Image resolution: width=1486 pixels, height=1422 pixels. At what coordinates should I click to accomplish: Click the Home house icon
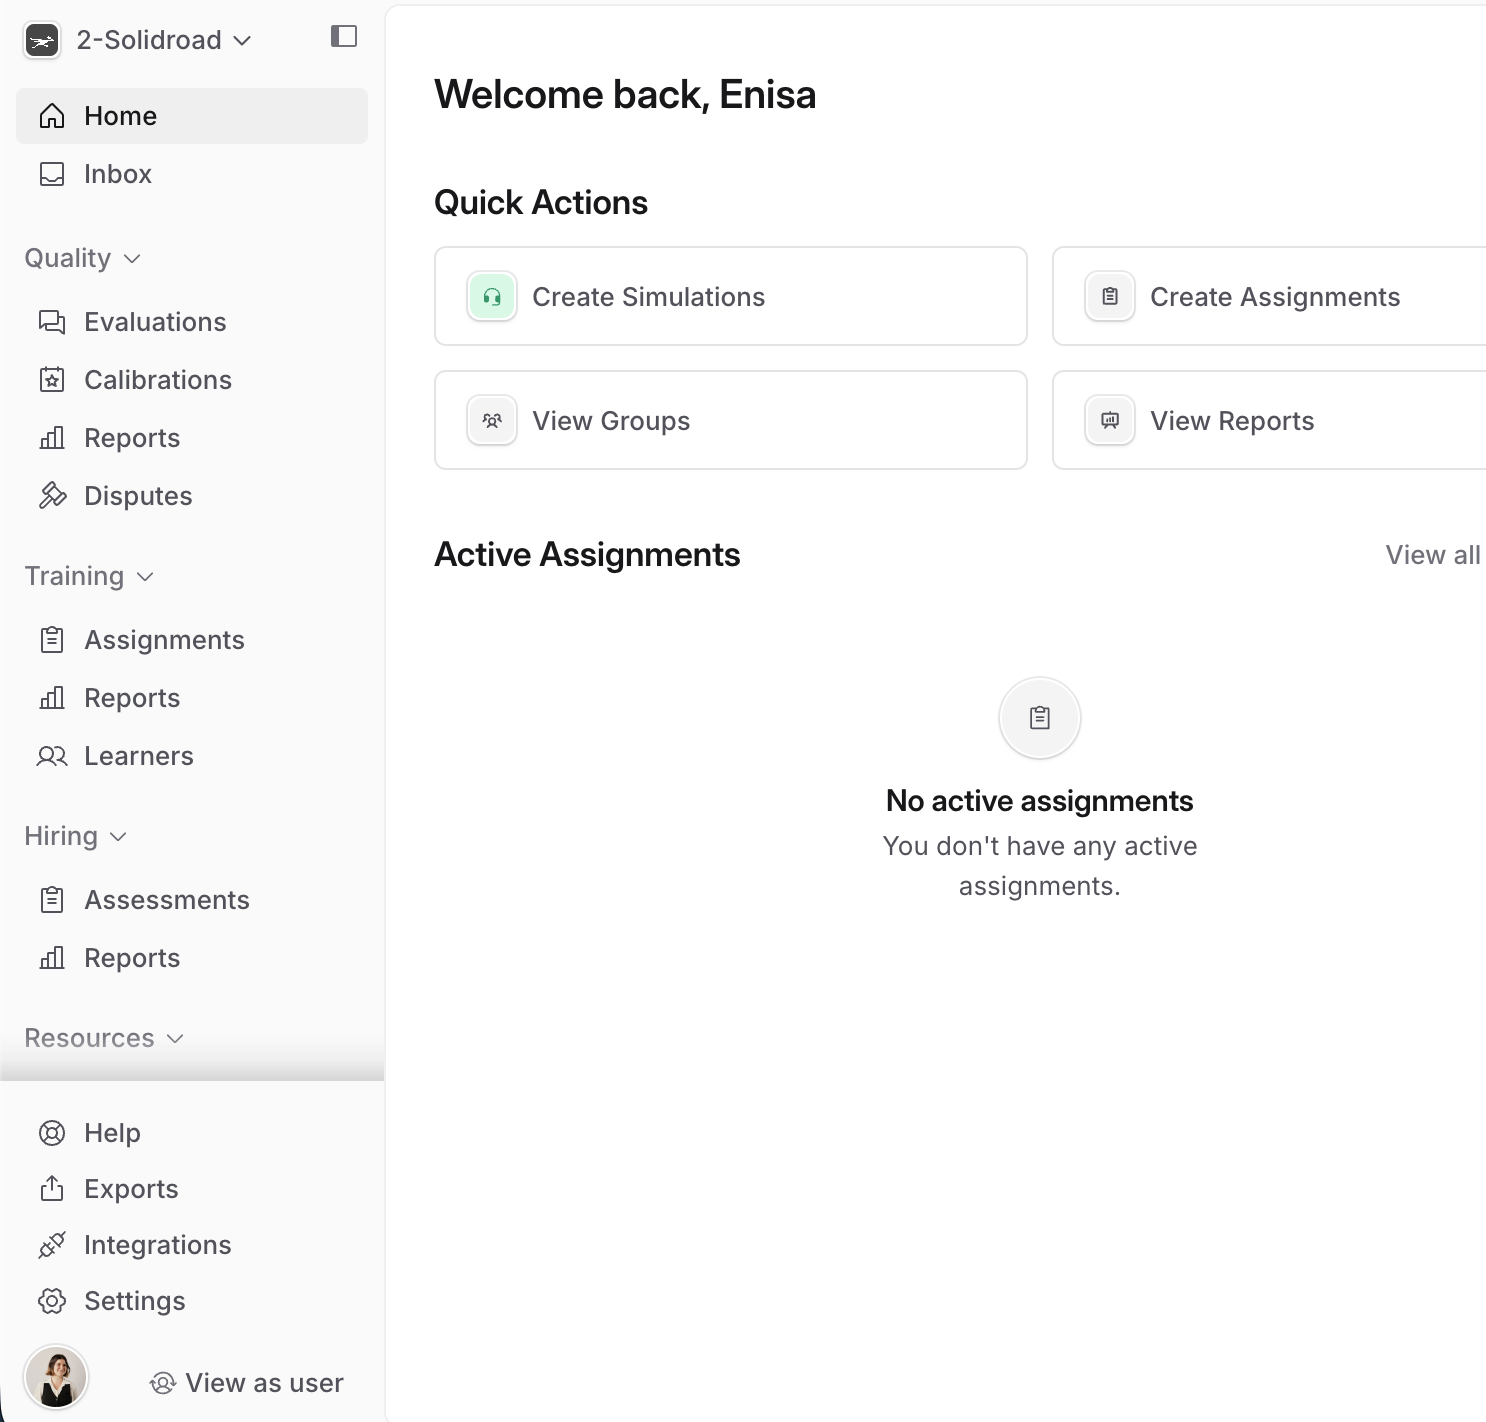coord(52,116)
